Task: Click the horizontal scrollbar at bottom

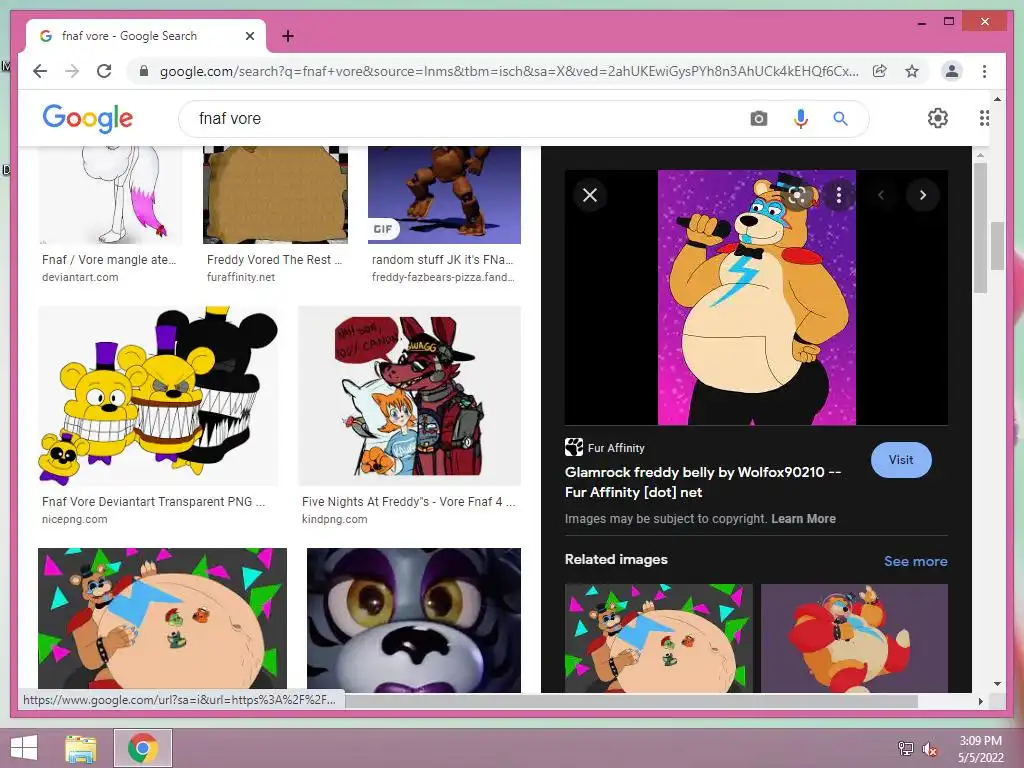Action: click(x=632, y=701)
